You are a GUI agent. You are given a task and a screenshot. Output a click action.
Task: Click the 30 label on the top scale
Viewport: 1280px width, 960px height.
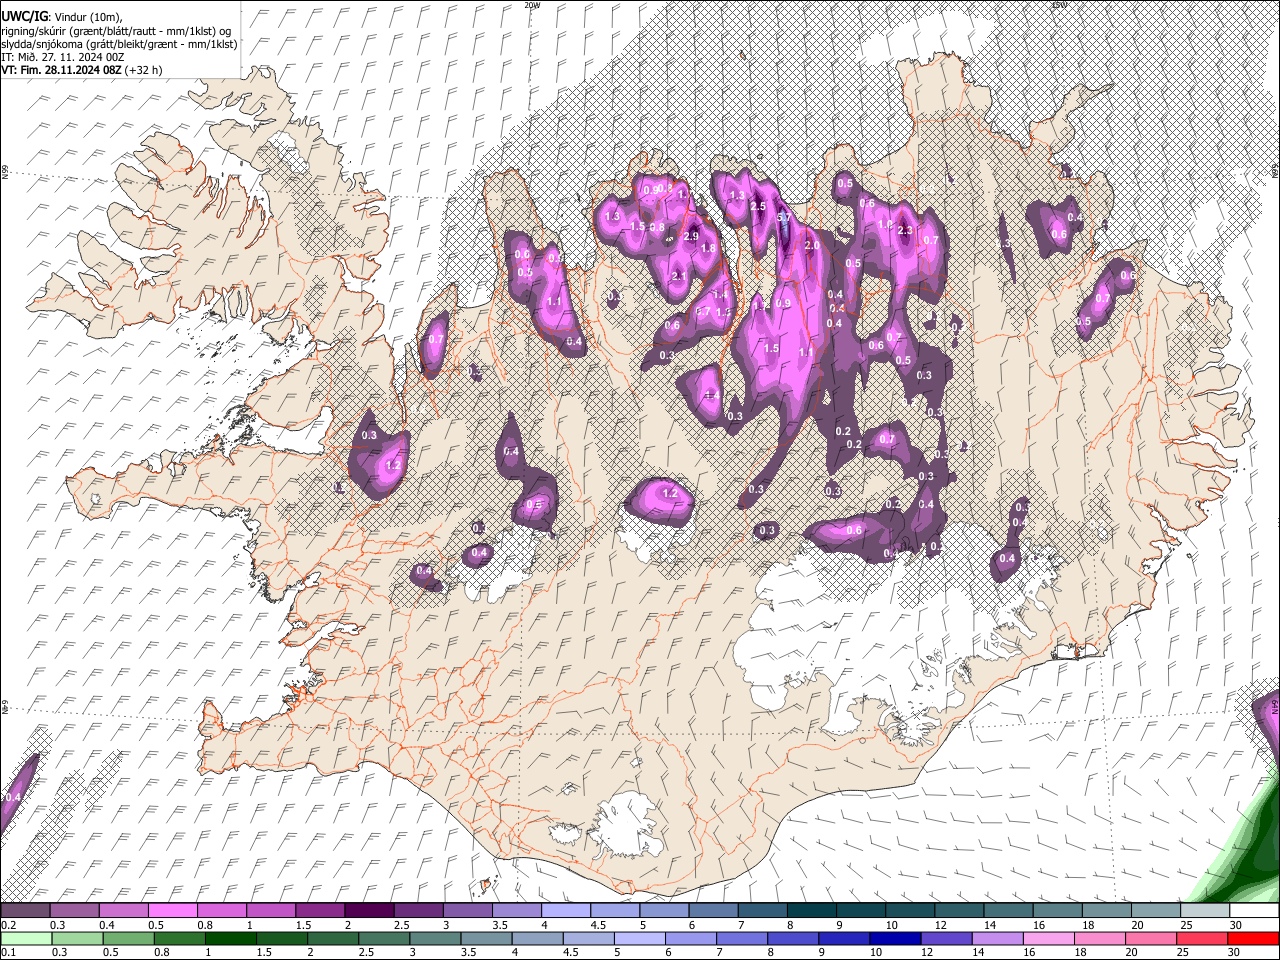coord(1236,925)
